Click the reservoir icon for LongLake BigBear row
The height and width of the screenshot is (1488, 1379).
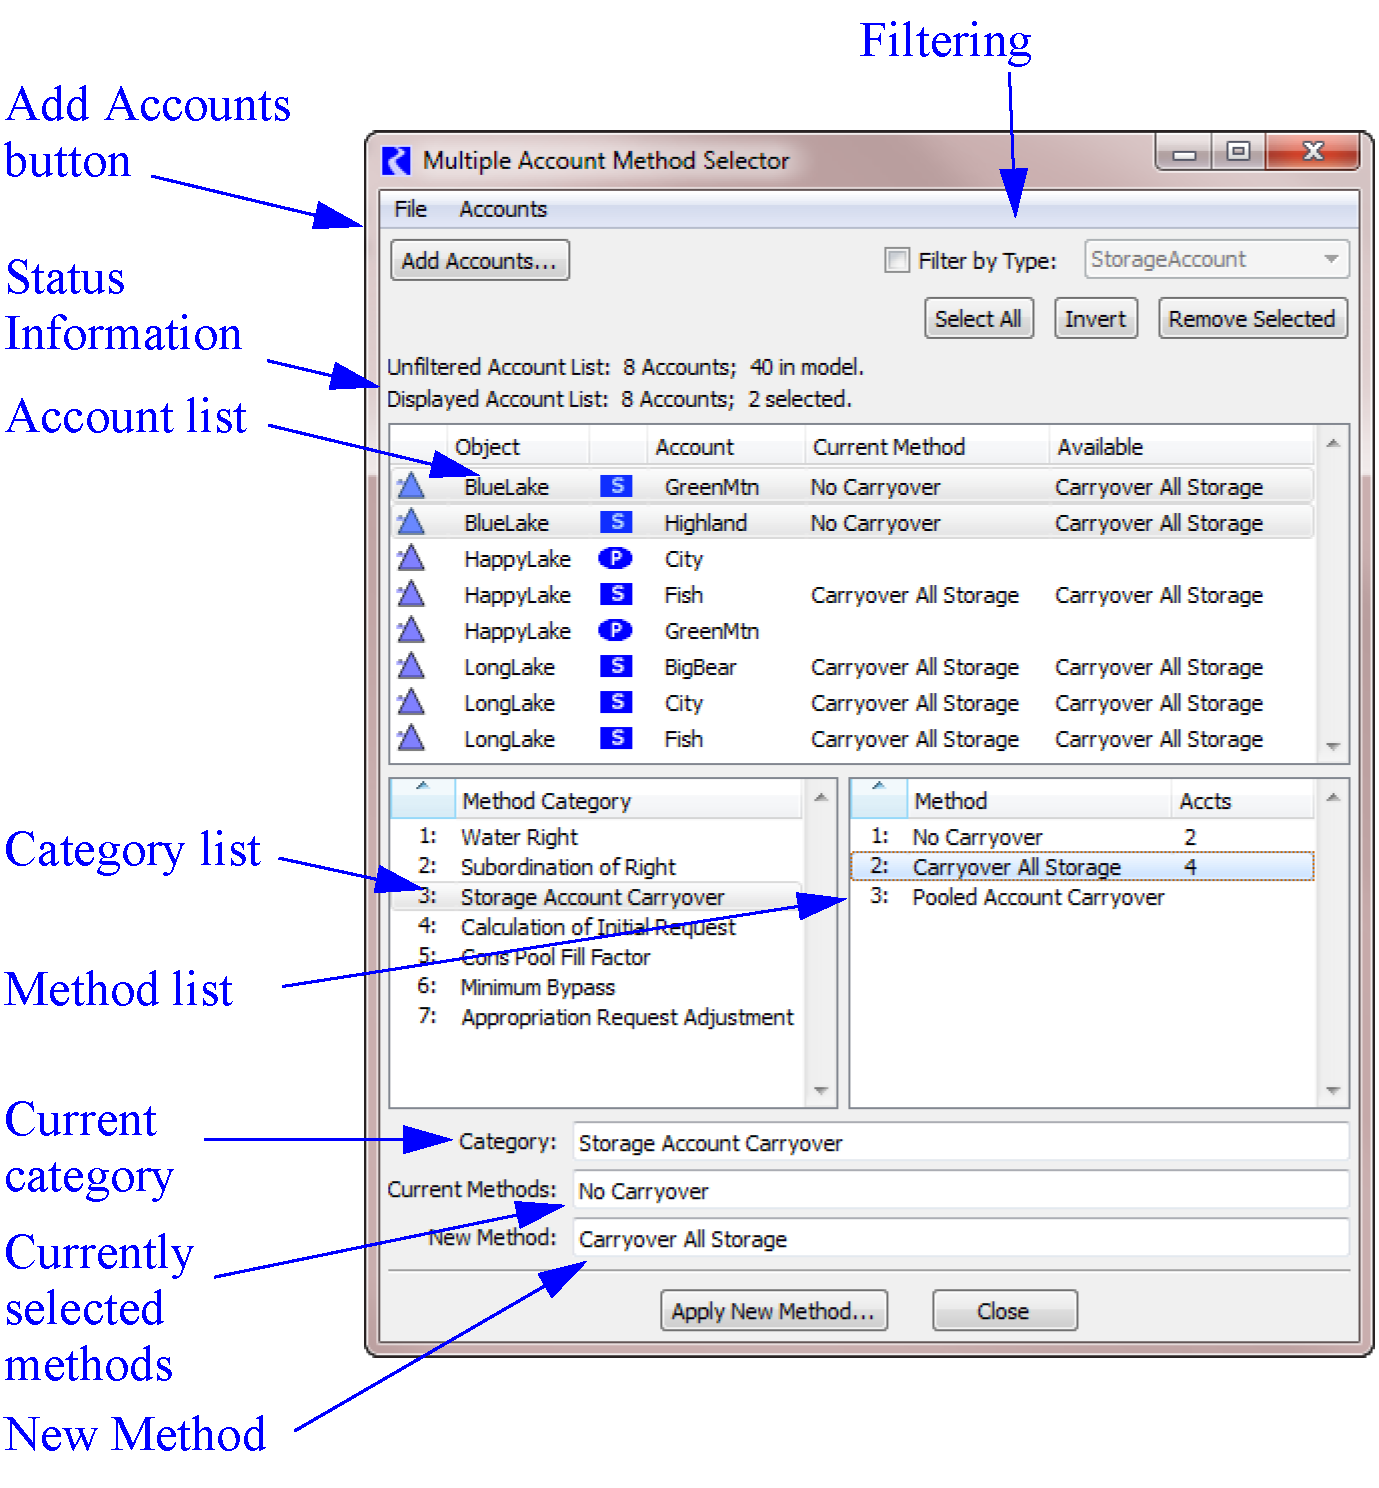pyautogui.click(x=410, y=666)
